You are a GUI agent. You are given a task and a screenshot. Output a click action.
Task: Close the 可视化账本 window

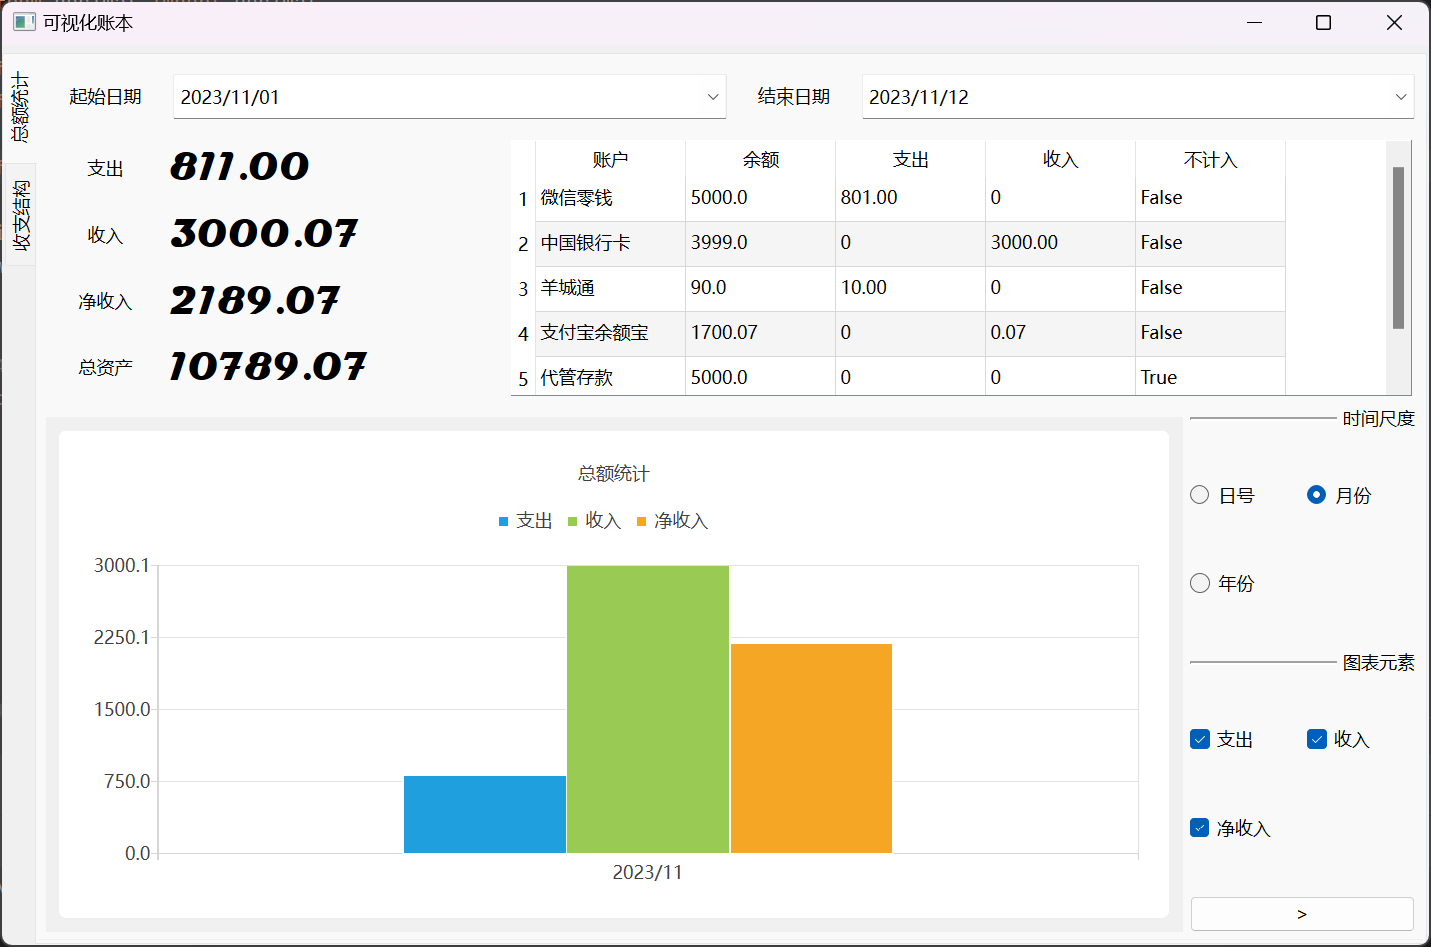click(1394, 22)
